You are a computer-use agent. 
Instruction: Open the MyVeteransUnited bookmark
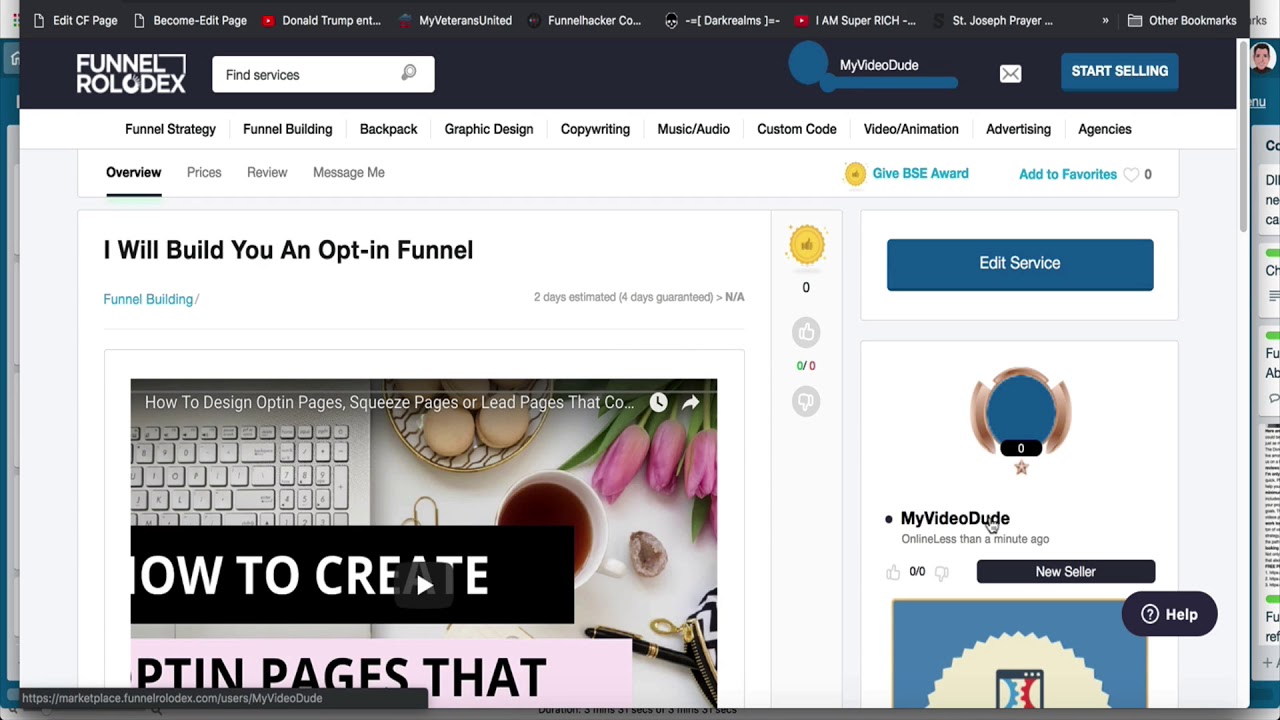pyautogui.click(x=455, y=20)
